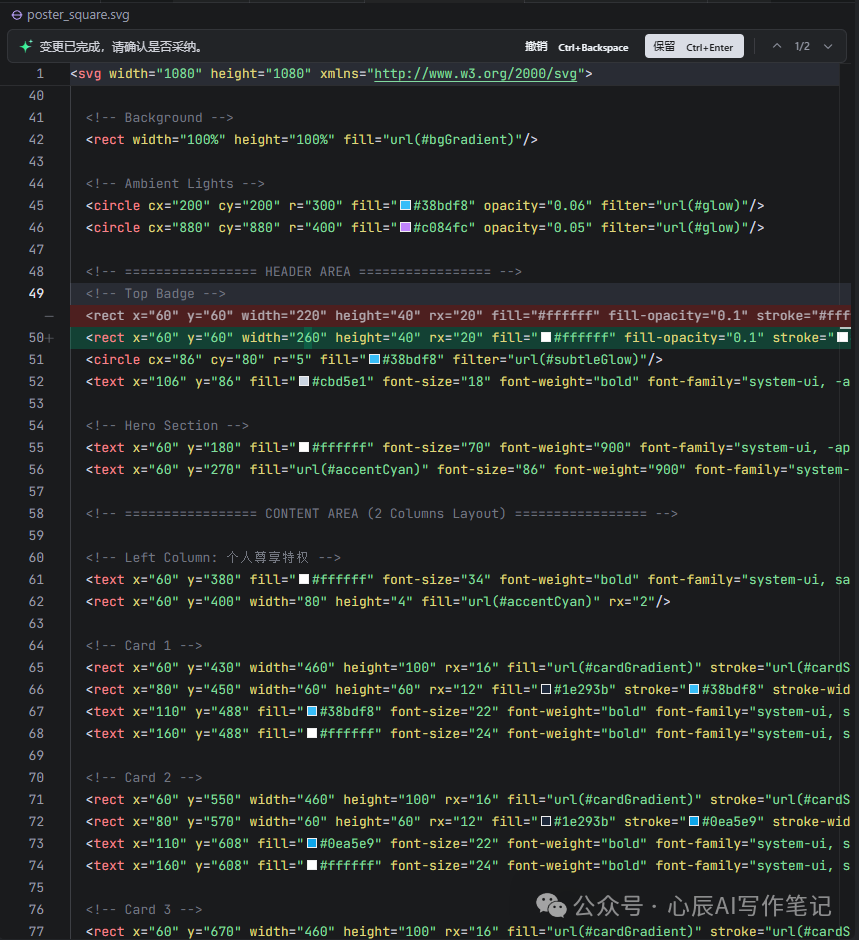Image resolution: width=859 pixels, height=940 pixels.
Task: Click the sparkle AI icon in the banner
Action: click(26, 47)
